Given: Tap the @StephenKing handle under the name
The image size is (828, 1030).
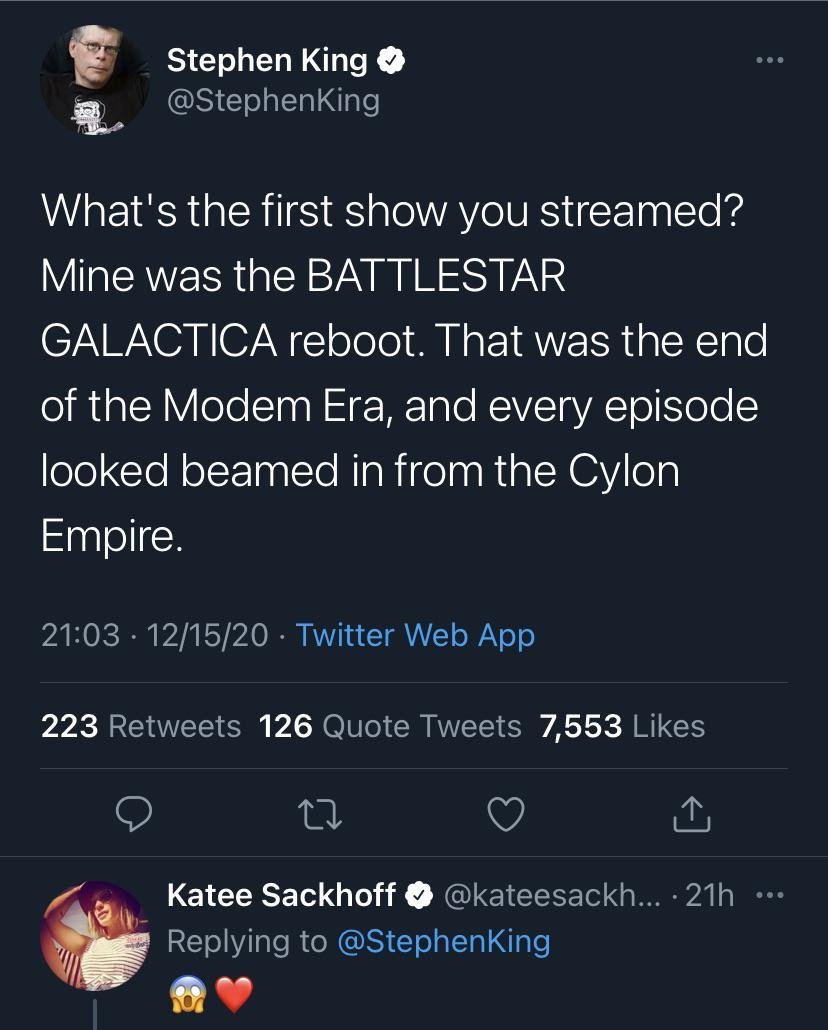Looking at the screenshot, I should [x=273, y=100].
